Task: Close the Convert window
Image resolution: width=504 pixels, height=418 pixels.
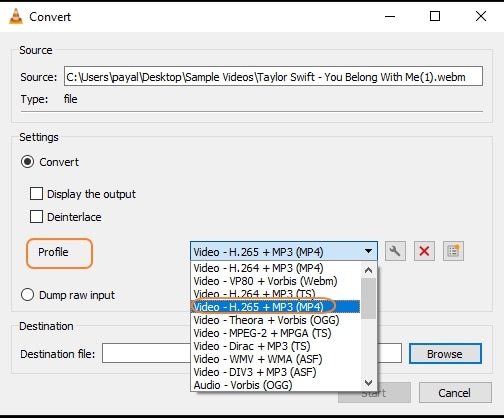Action: (x=481, y=16)
